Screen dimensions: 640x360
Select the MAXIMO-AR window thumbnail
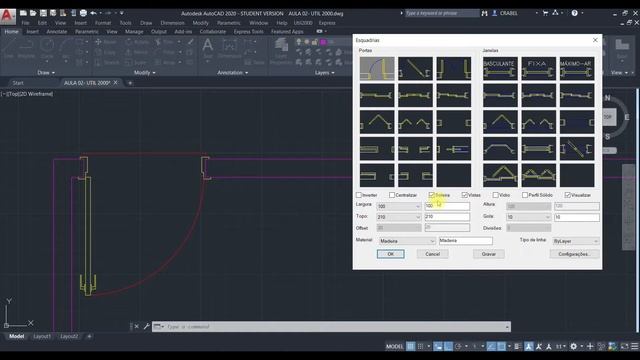576,68
